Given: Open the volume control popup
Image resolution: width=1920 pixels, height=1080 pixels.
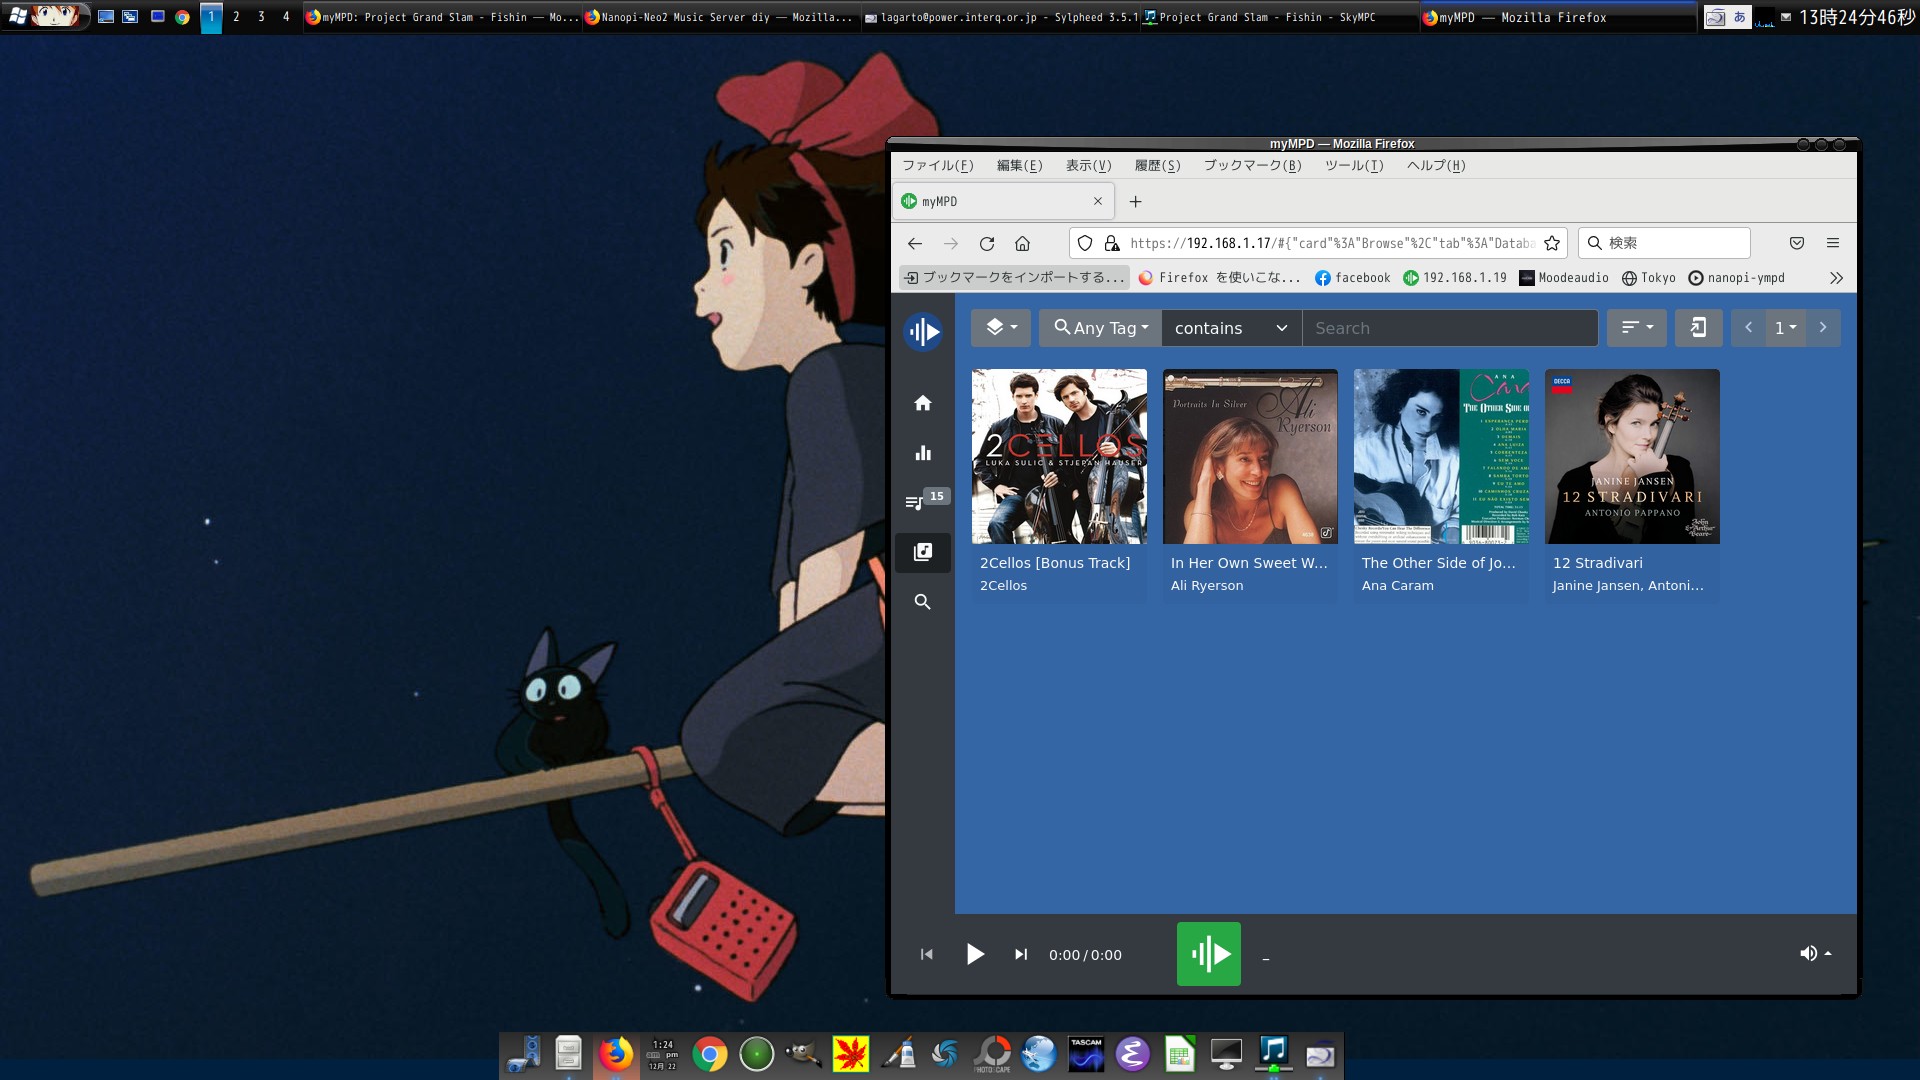Looking at the screenshot, I should pyautogui.click(x=1814, y=953).
